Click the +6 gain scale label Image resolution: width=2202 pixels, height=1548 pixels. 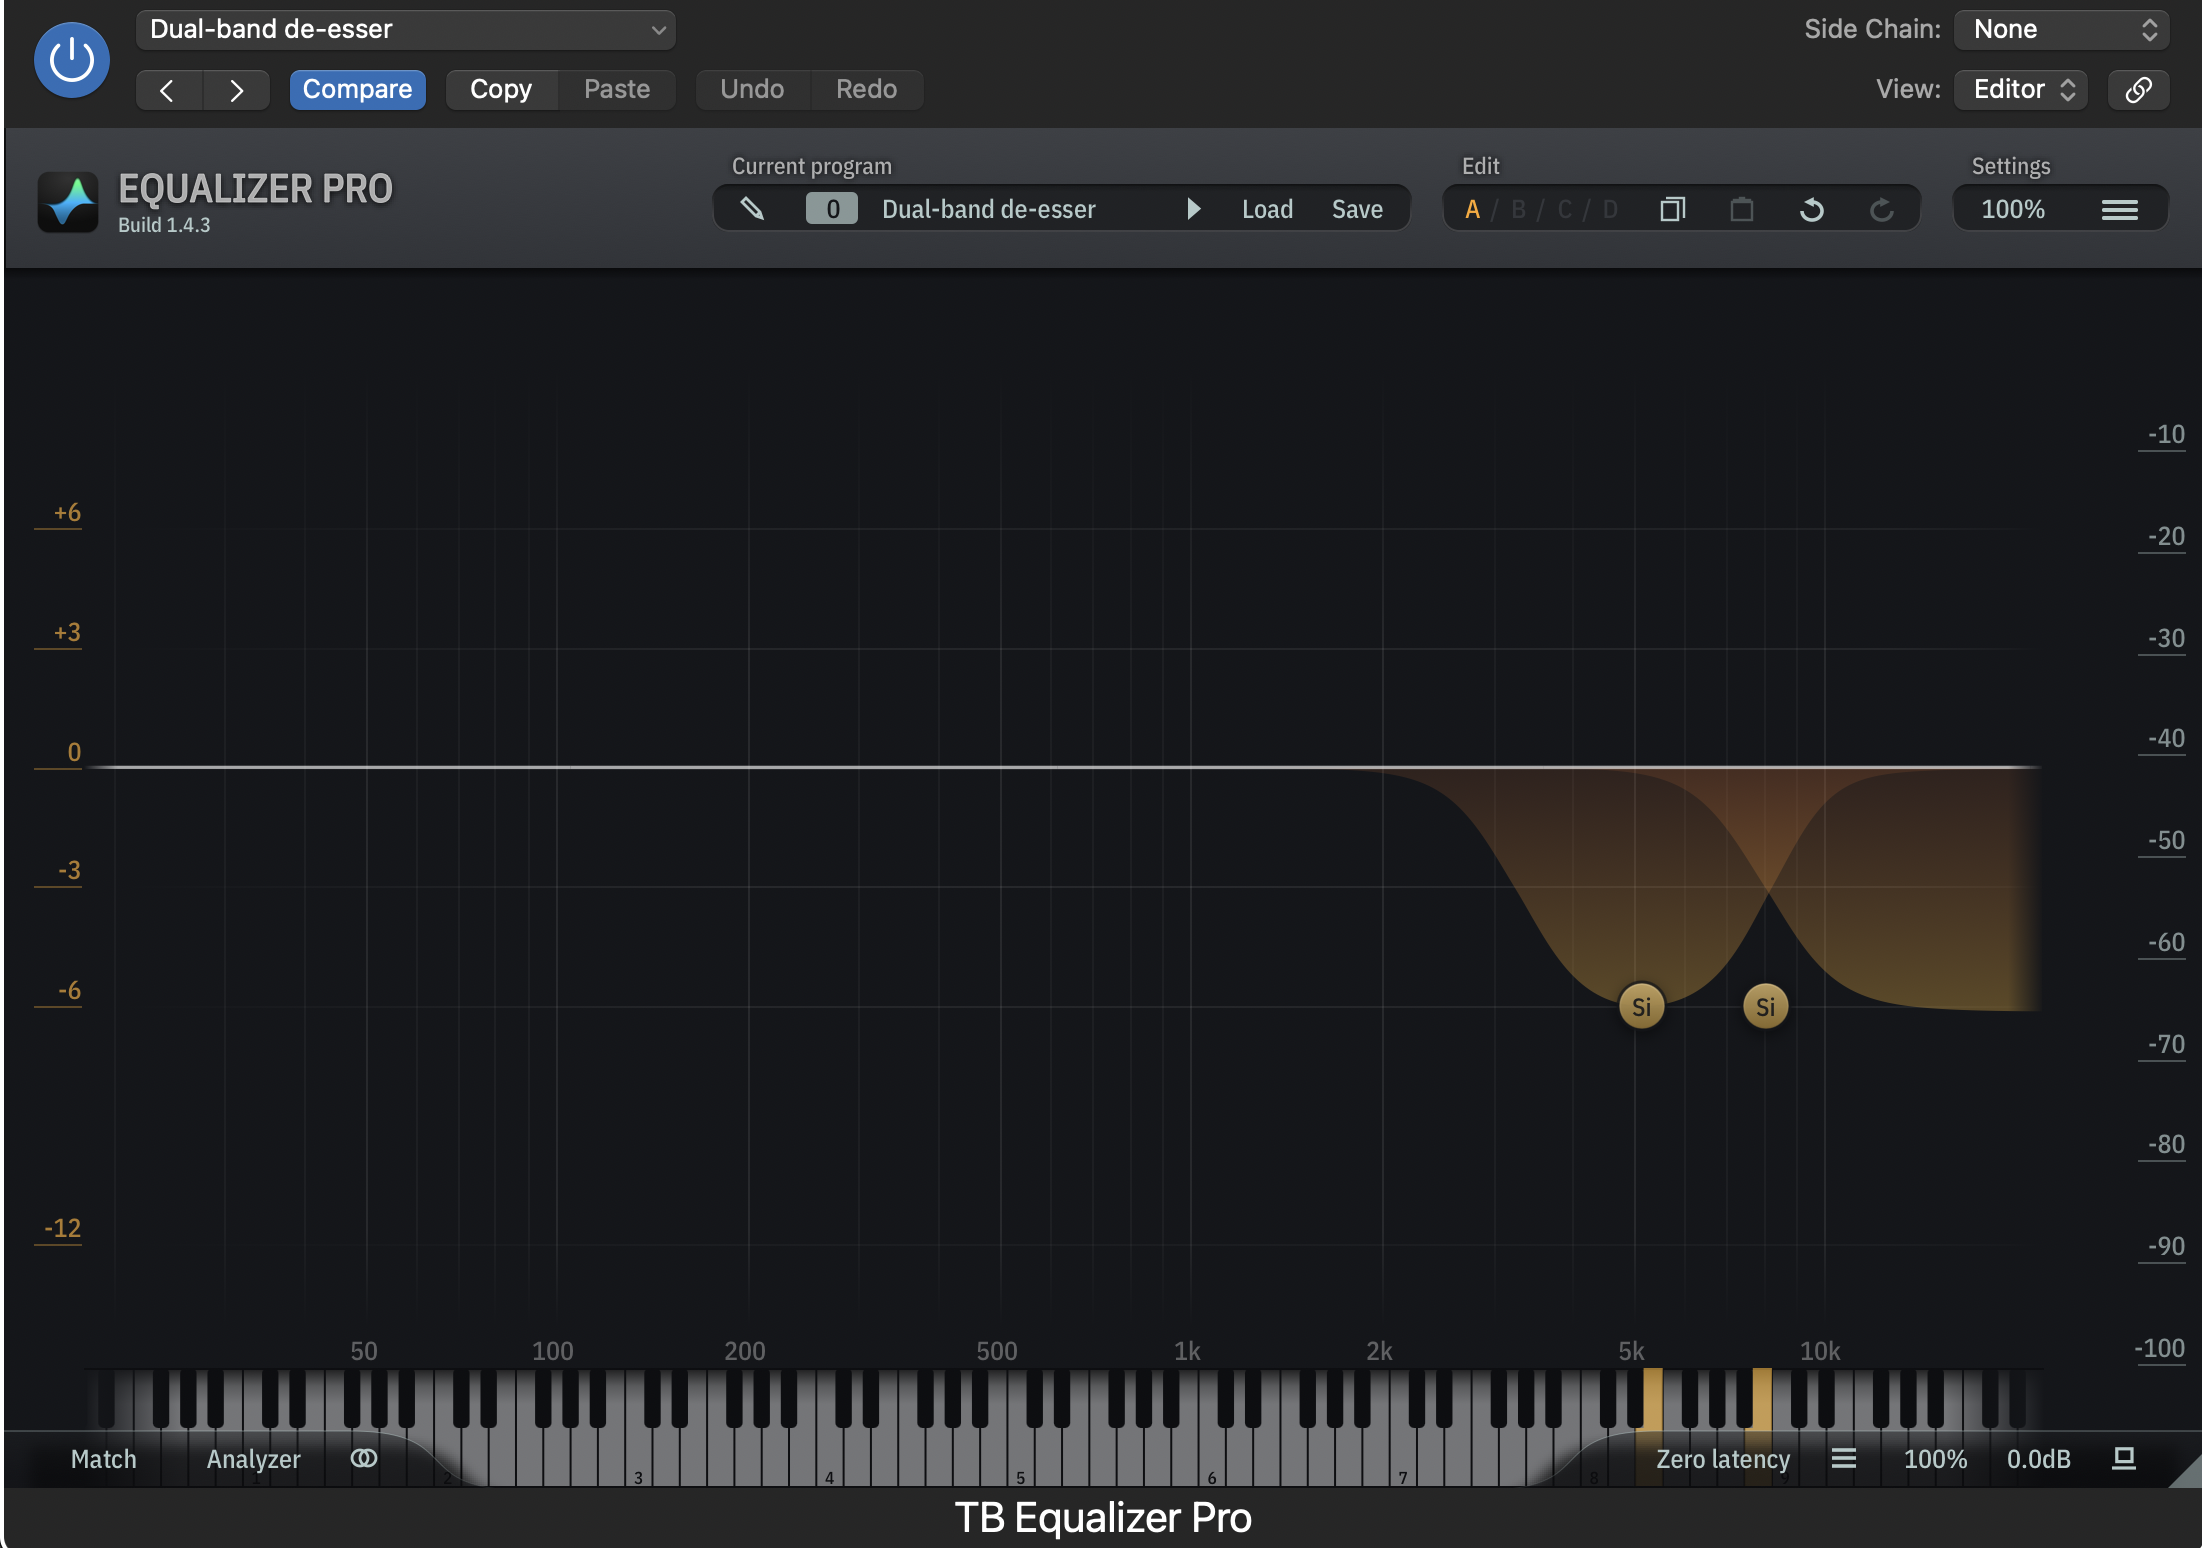[67, 512]
